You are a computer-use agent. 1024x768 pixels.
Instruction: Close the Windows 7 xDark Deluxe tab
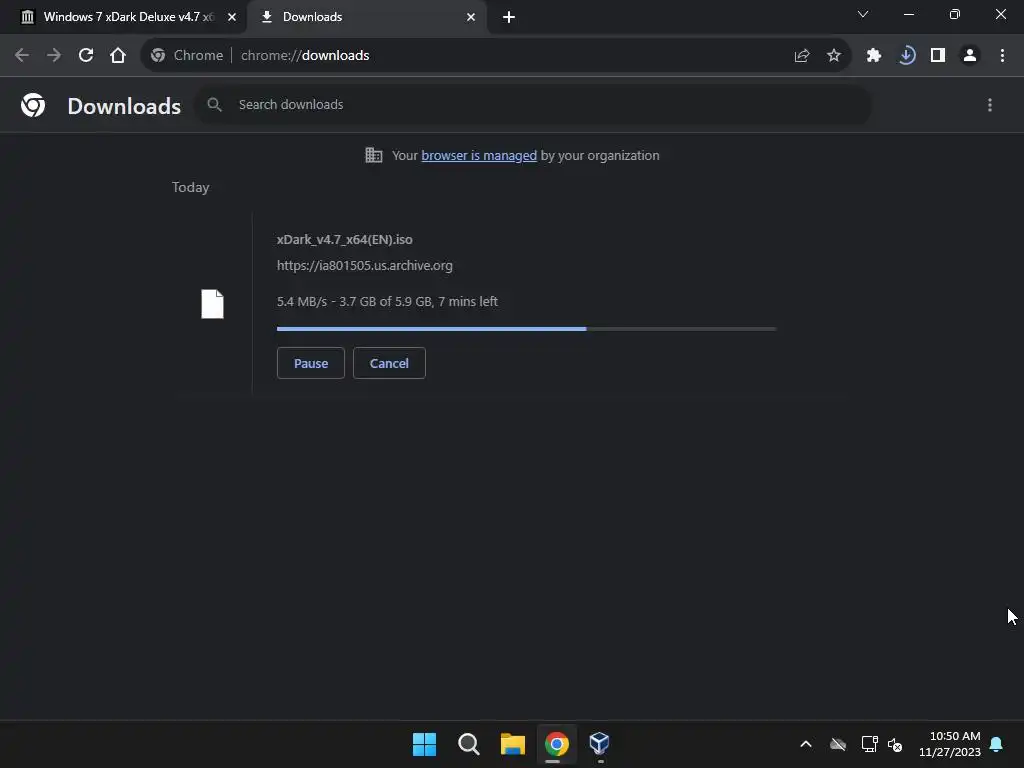pyautogui.click(x=232, y=17)
